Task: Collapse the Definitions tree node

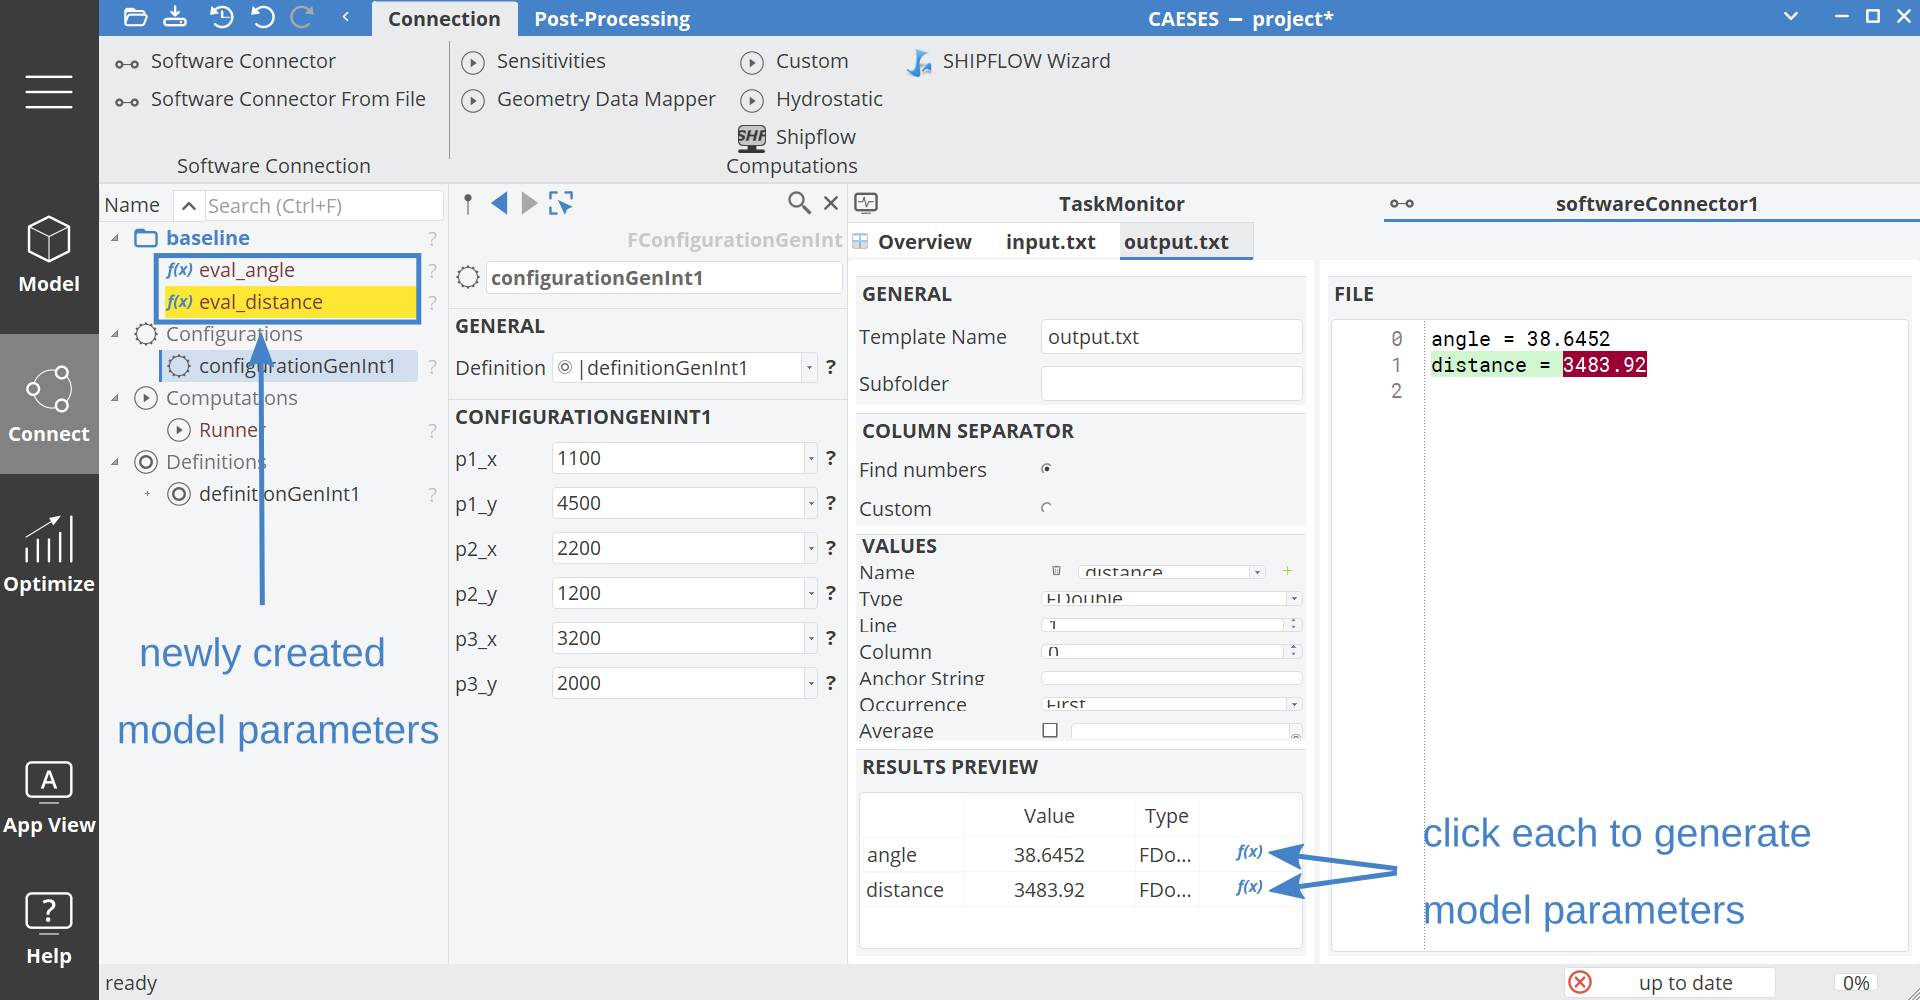Action: (x=115, y=462)
